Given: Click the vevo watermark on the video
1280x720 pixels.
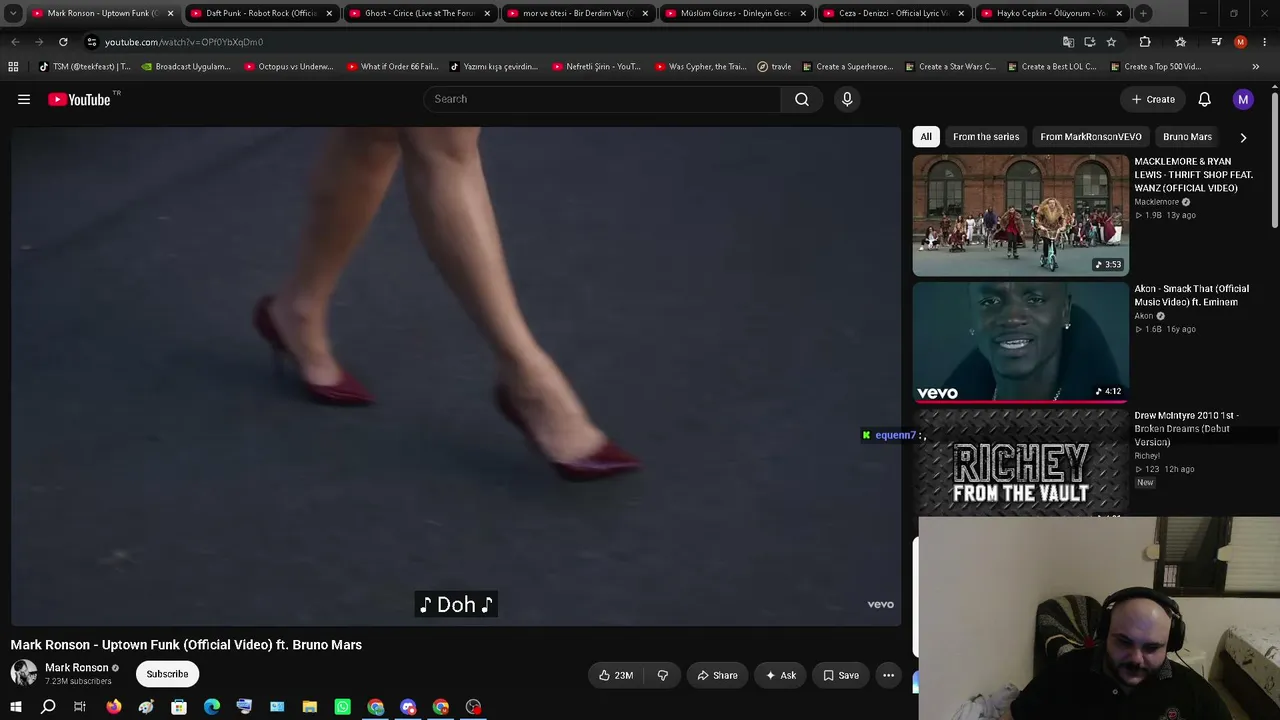Looking at the screenshot, I should (x=881, y=604).
